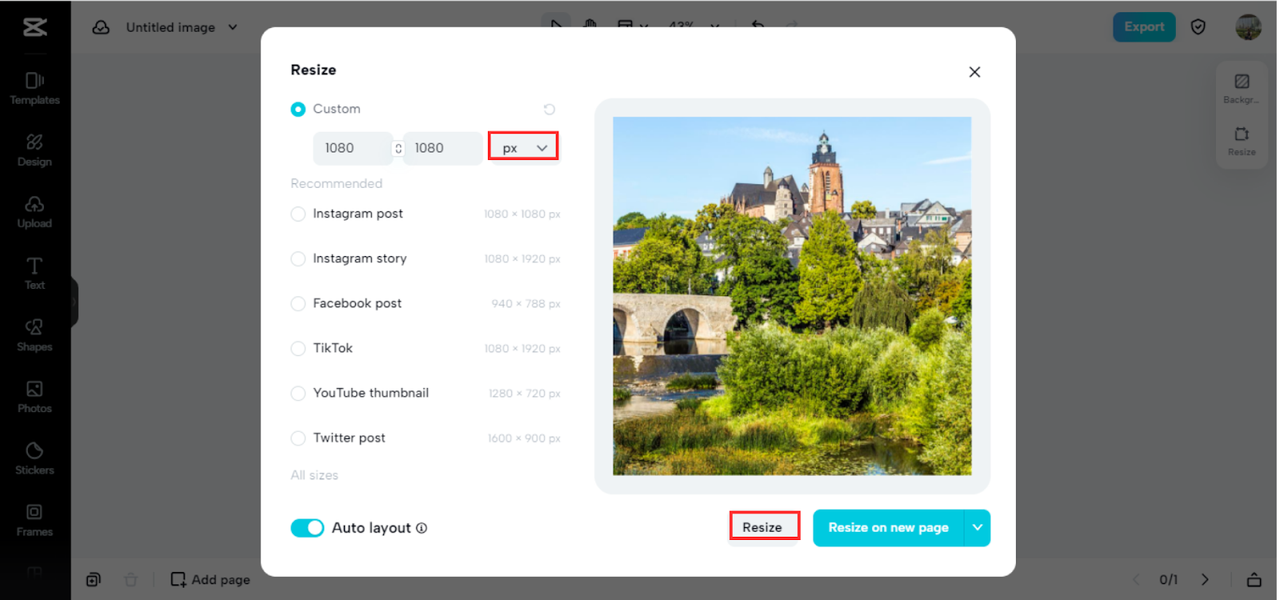Click the image preview thumbnail
The height and width of the screenshot is (600, 1280).
tap(792, 296)
